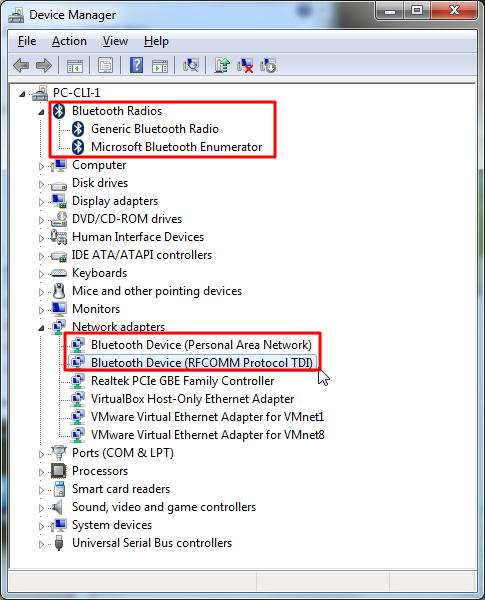Image resolution: width=485 pixels, height=600 pixels.
Task: Expand Universal Serial Bus controllers arrow
Action: click(41, 544)
